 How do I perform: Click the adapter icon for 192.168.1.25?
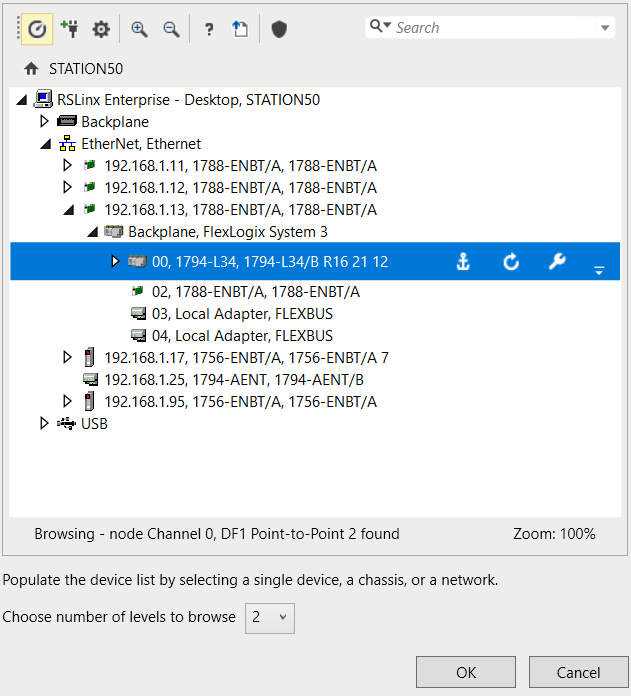91,380
